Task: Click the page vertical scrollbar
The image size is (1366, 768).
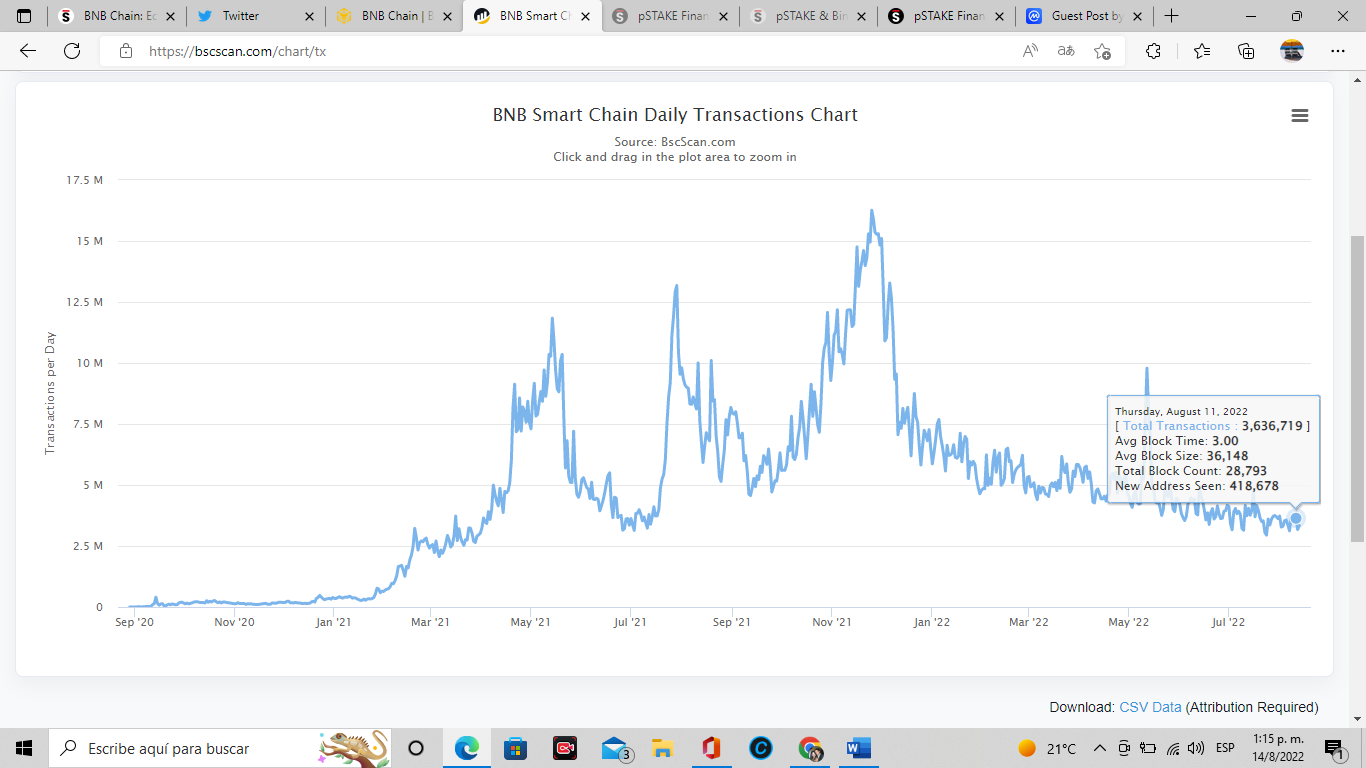Action: pyautogui.click(x=1357, y=389)
